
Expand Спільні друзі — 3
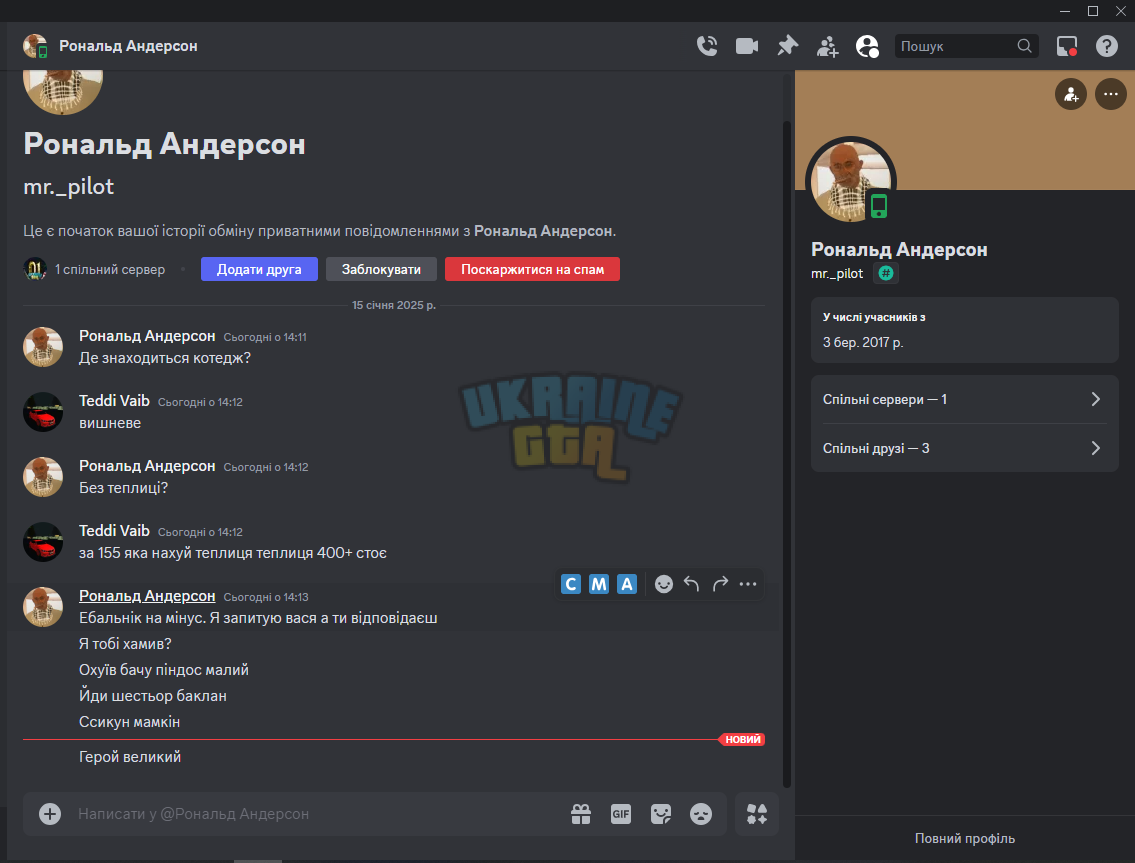pyautogui.click(x=964, y=448)
